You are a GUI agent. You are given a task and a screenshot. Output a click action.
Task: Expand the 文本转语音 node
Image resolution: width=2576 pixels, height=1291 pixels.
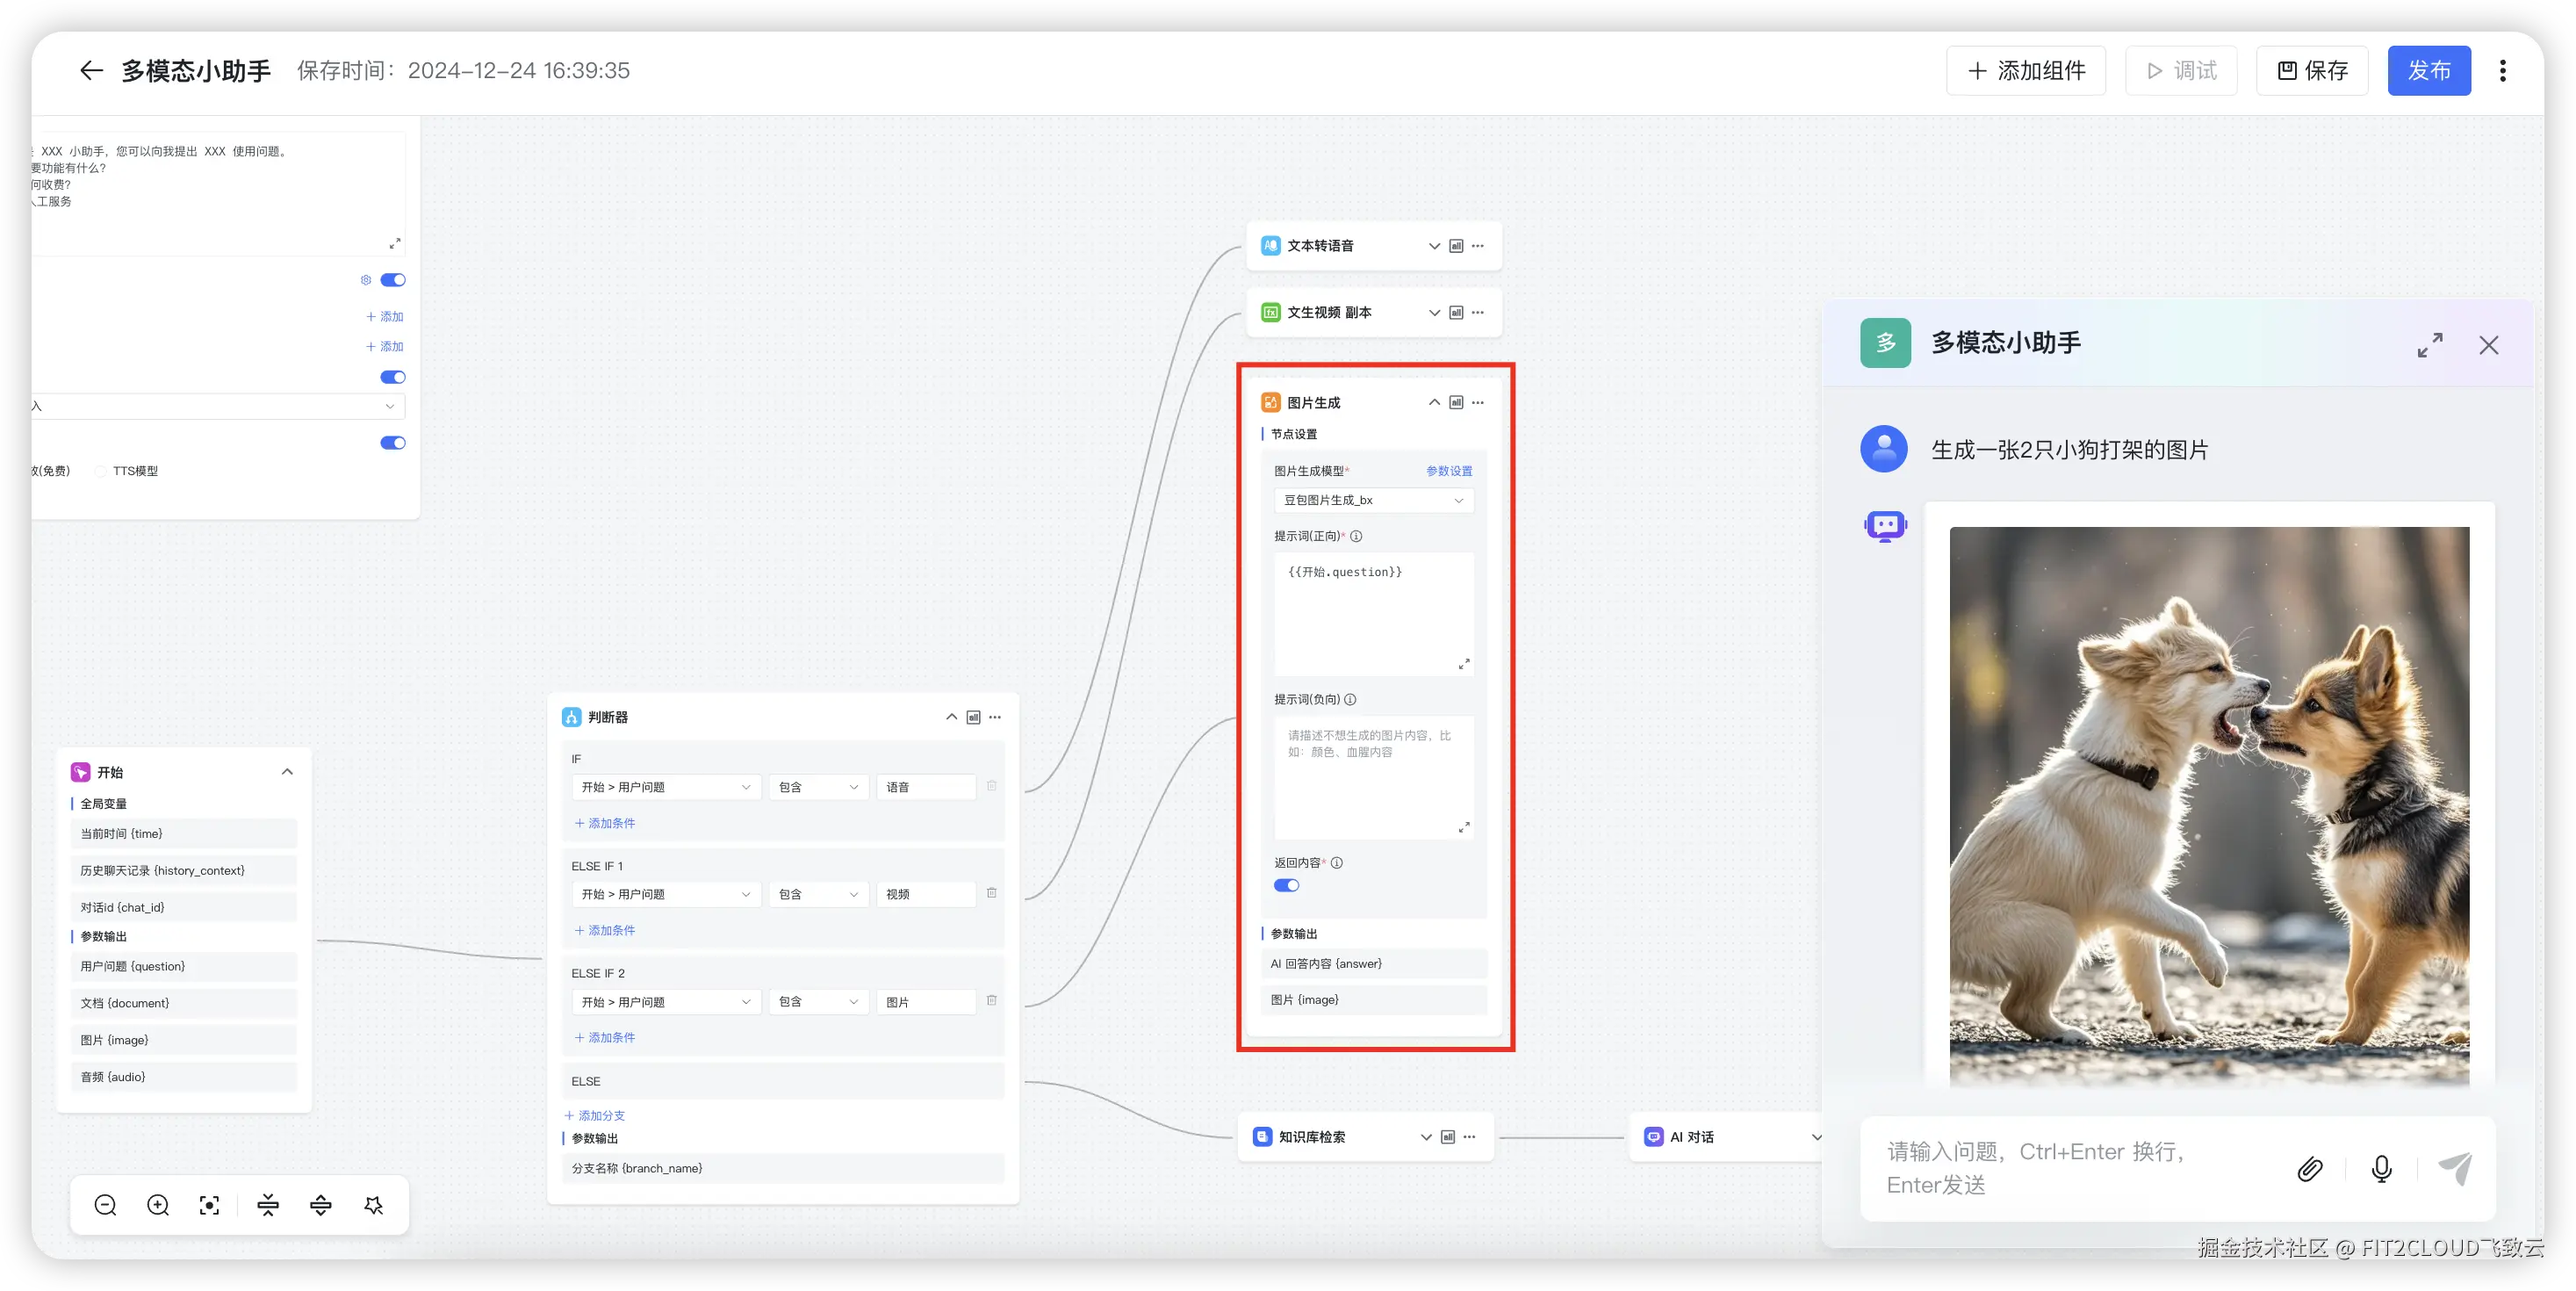point(1434,246)
